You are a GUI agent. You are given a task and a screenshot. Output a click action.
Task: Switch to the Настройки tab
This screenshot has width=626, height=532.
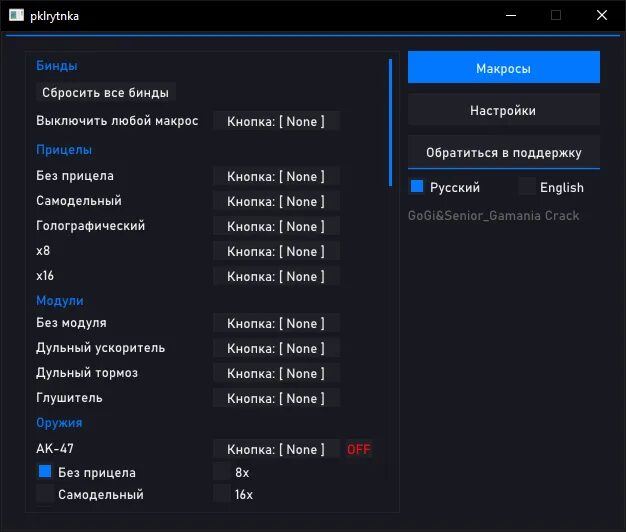pos(503,110)
